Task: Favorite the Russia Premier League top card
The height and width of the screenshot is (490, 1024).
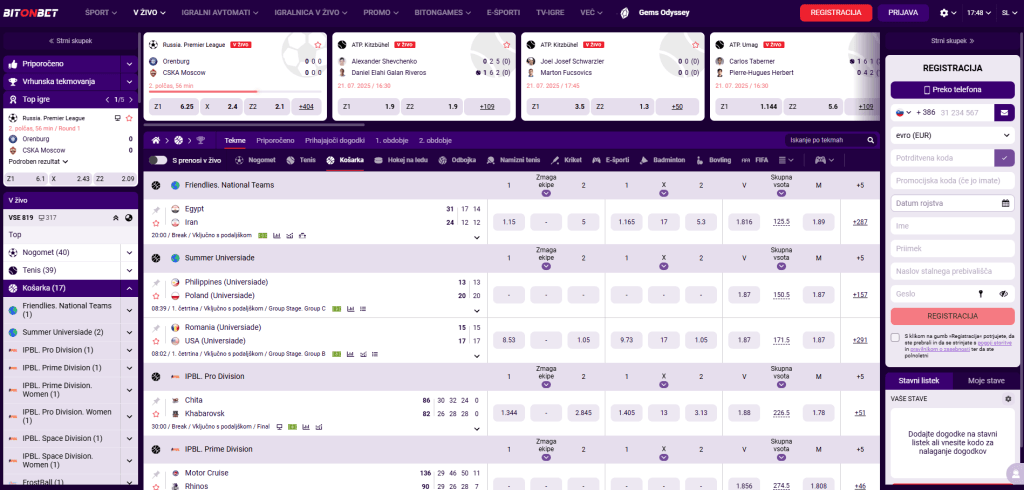Action: tap(317, 45)
